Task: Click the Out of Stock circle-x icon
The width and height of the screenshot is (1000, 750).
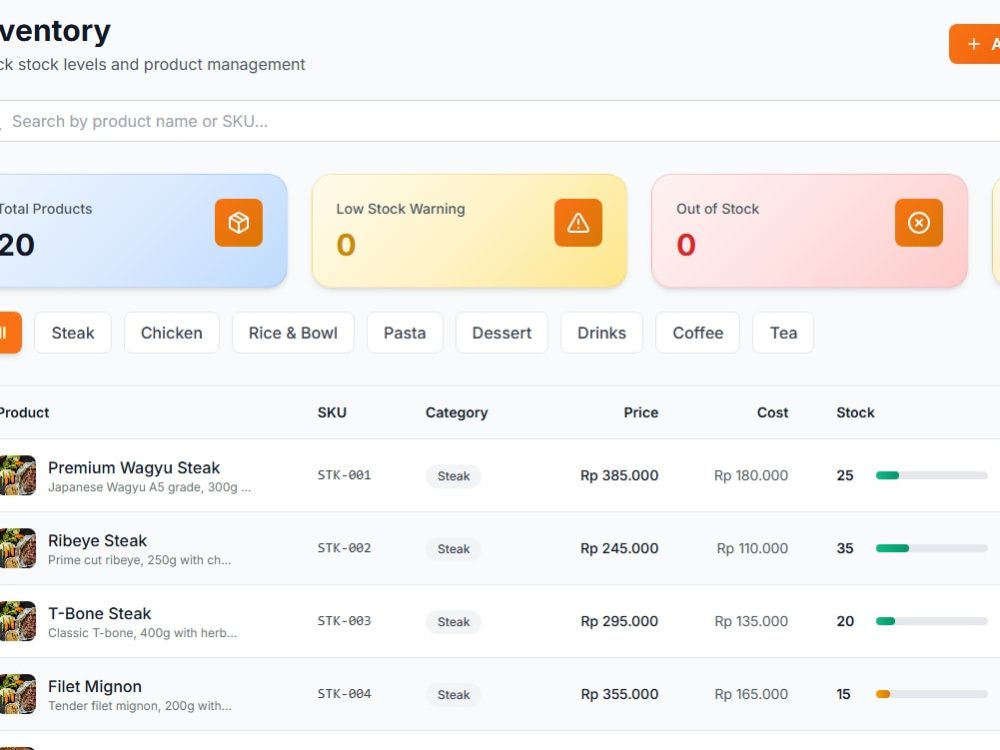Action: (919, 223)
